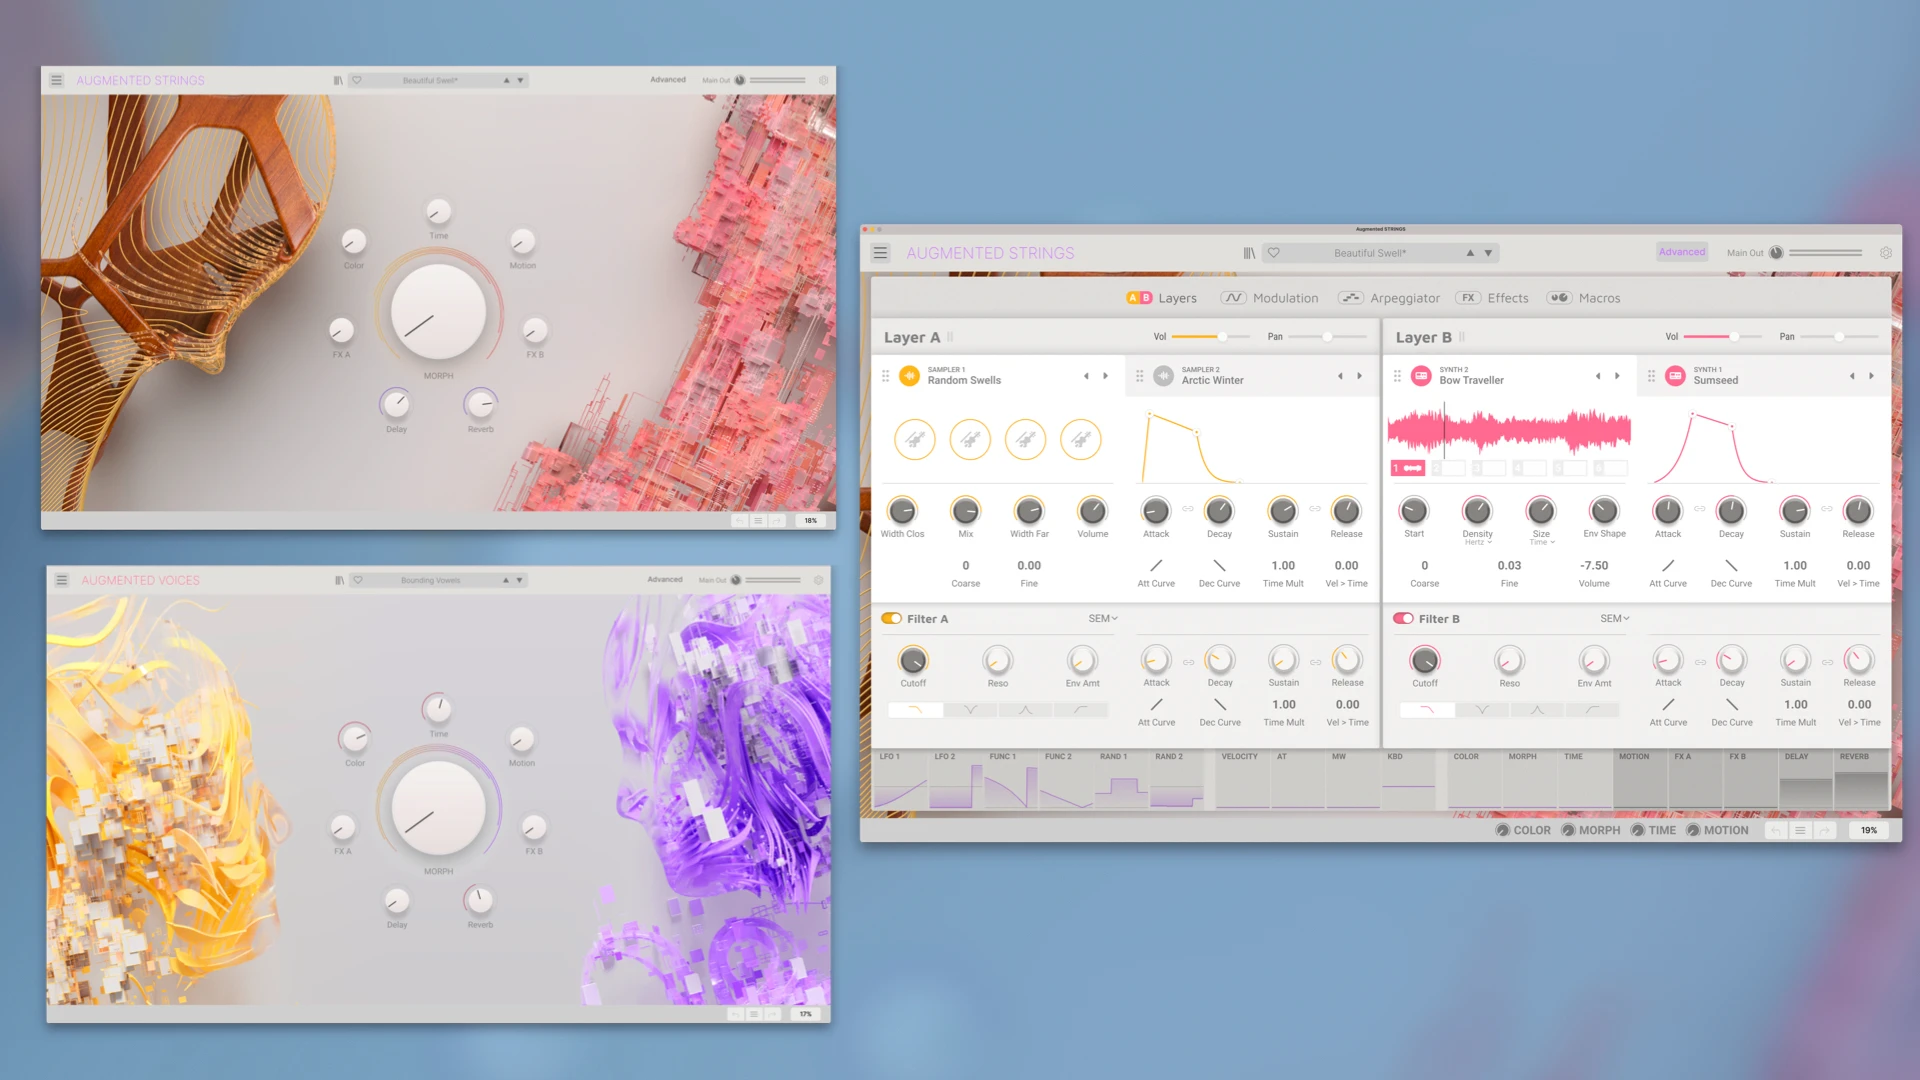Screen dimensions: 1920x1080
Task: Select next preset with down arrow
Action: [1488, 253]
